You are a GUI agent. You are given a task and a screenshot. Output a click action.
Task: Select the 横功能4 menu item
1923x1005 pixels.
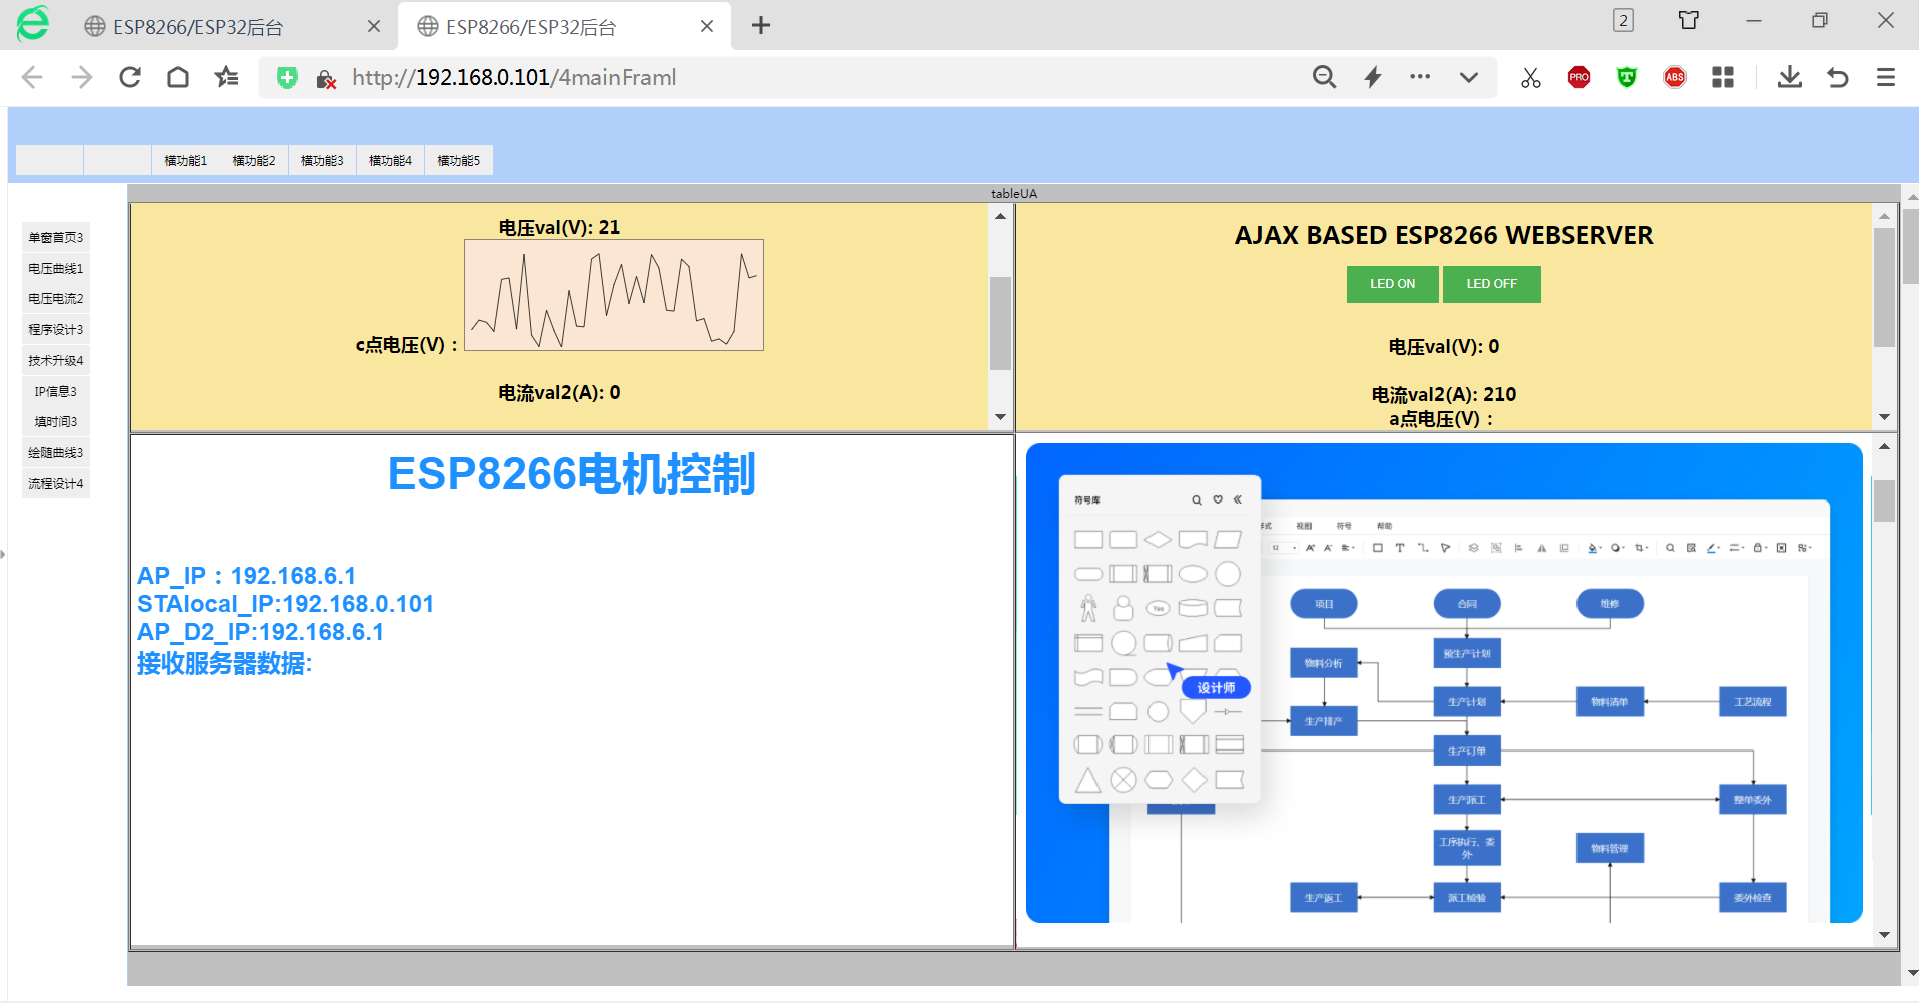[390, 160]
